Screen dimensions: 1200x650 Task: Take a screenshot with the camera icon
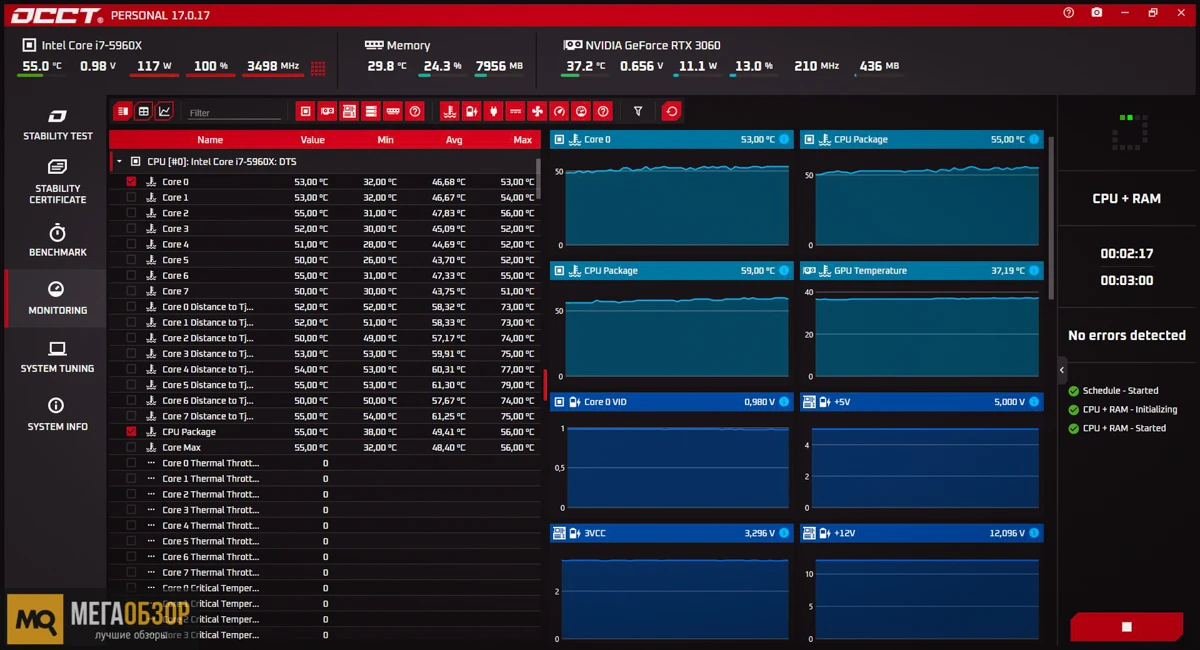[1097, 13]
